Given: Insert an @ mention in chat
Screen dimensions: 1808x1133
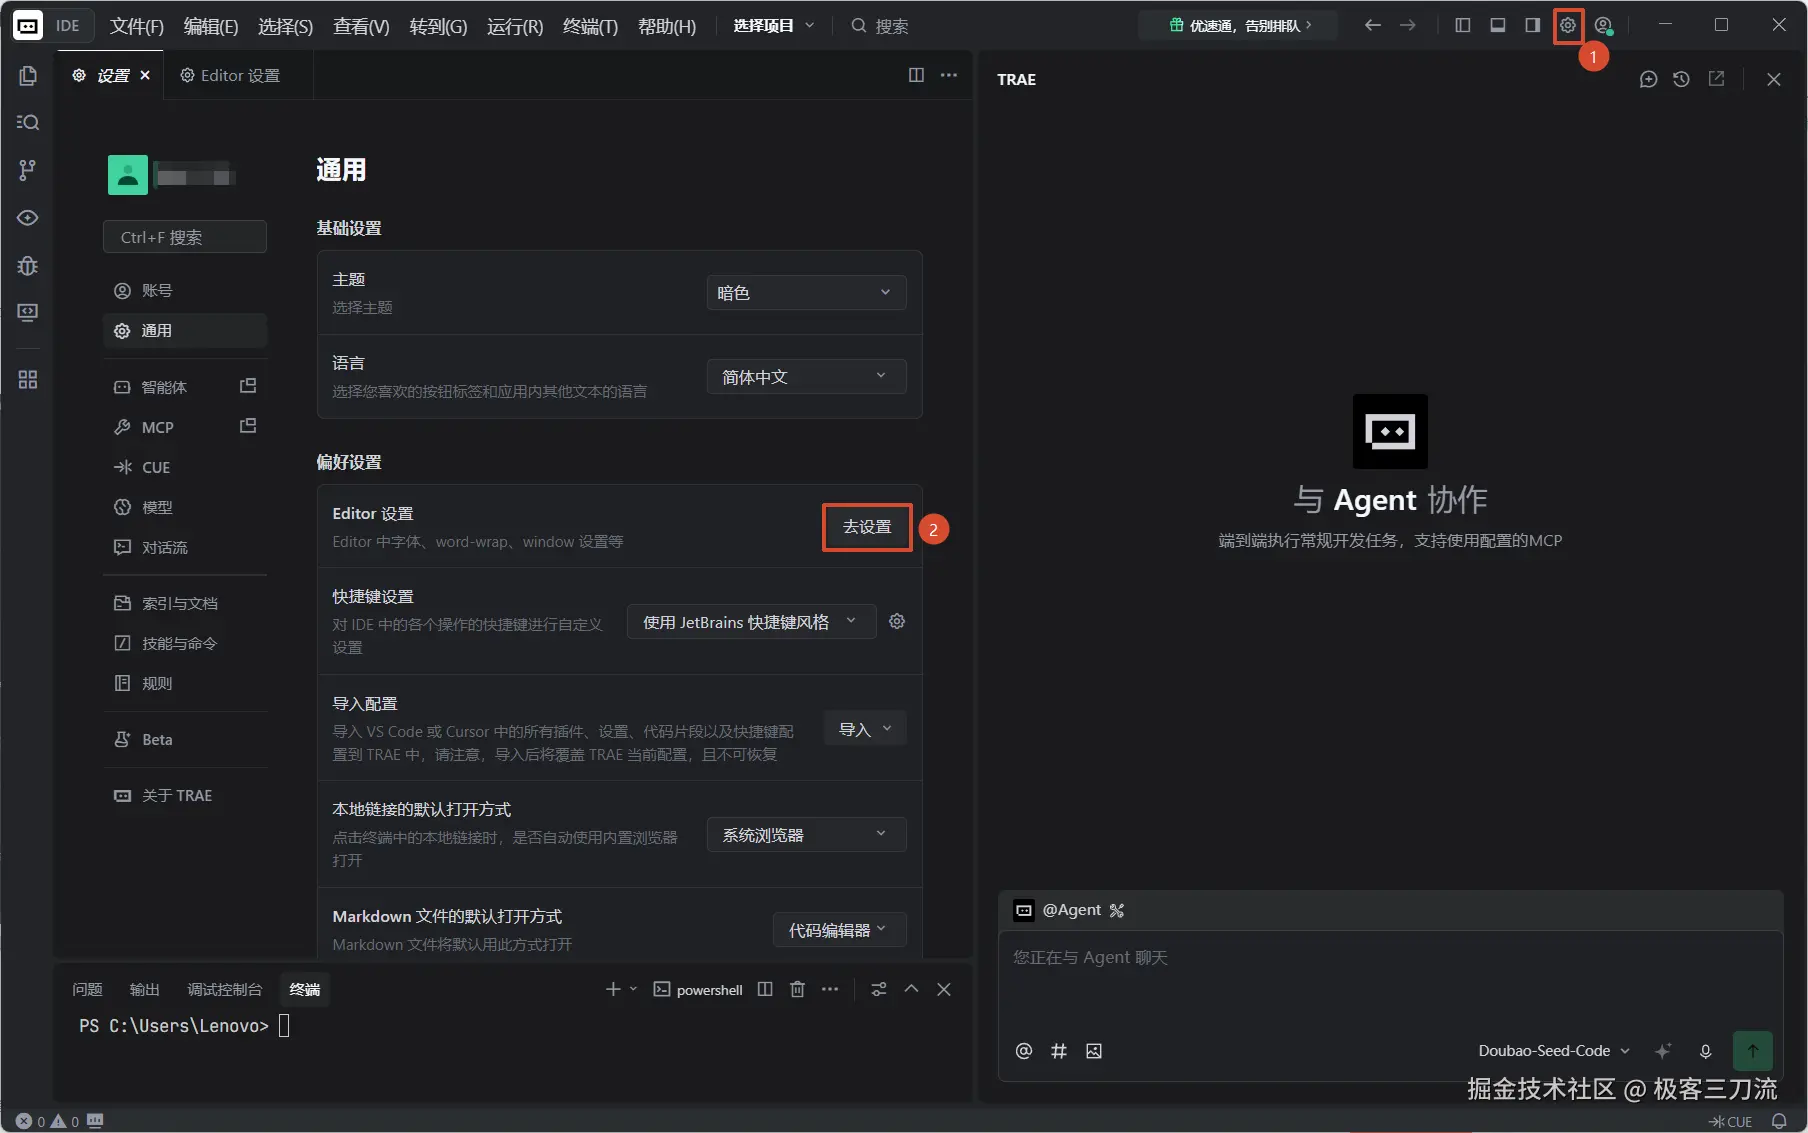Looking at the screenshot, I should 1024,1051.
